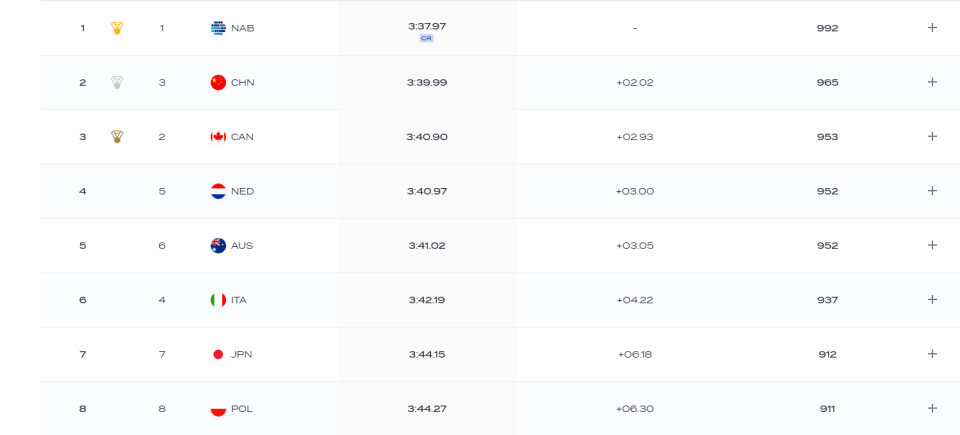
Task: Click the NAB team flag icon
Action: click(x=218, y=28)
